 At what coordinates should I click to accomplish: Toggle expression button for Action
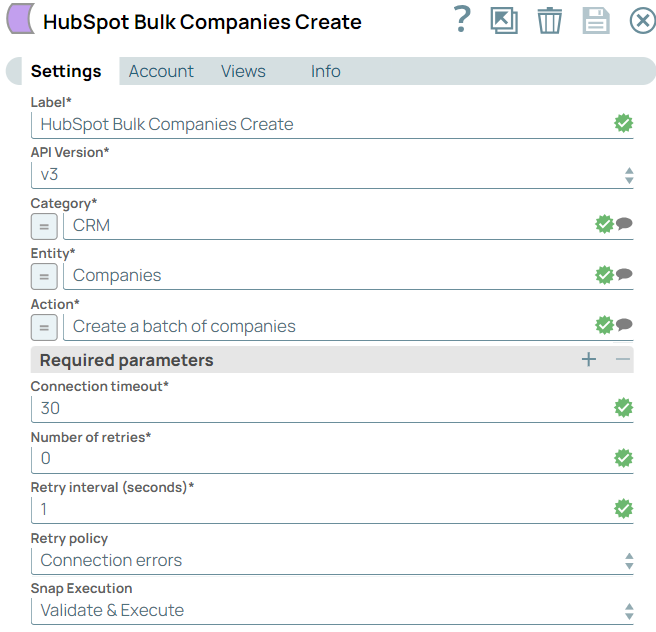coord(44,327)
